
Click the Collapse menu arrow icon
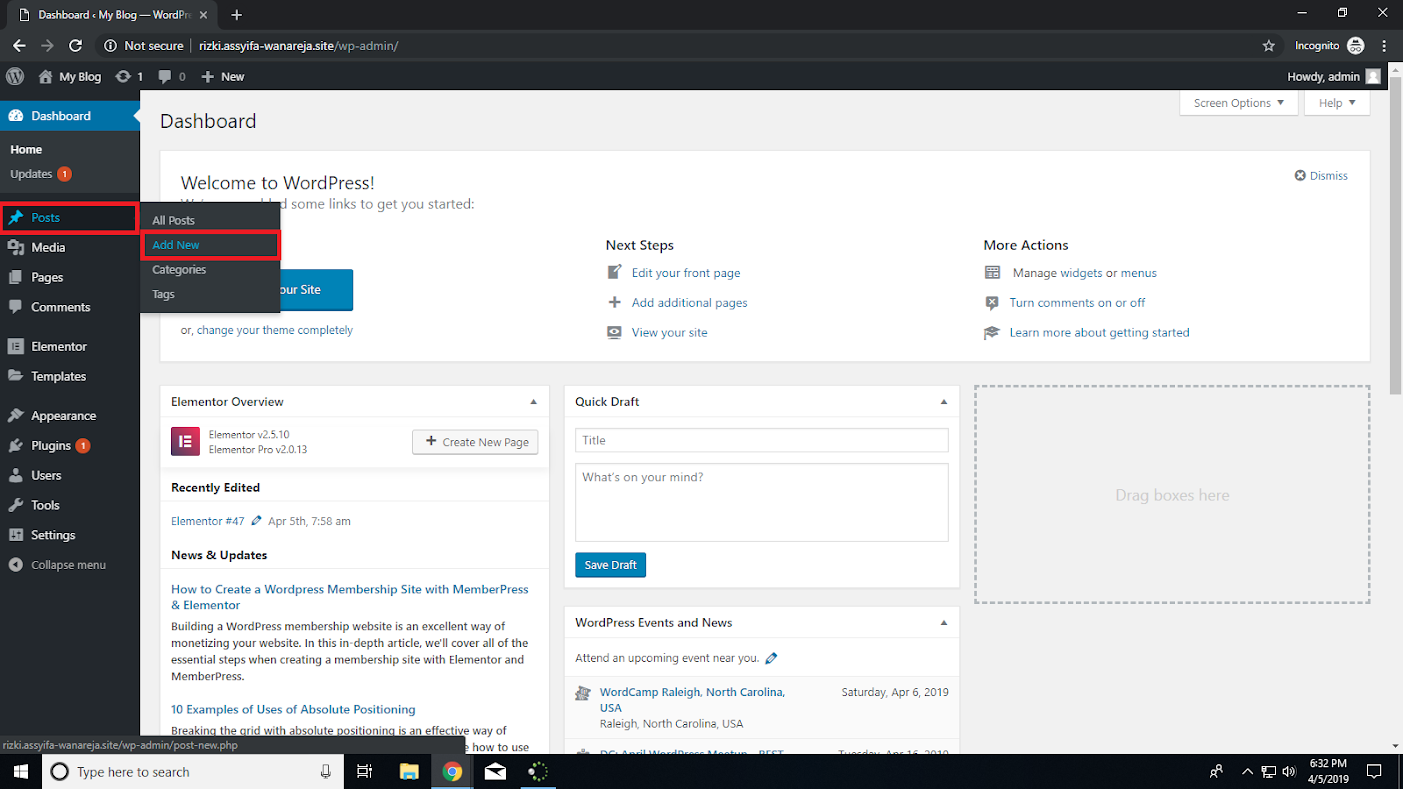click(x=15, y=565)
